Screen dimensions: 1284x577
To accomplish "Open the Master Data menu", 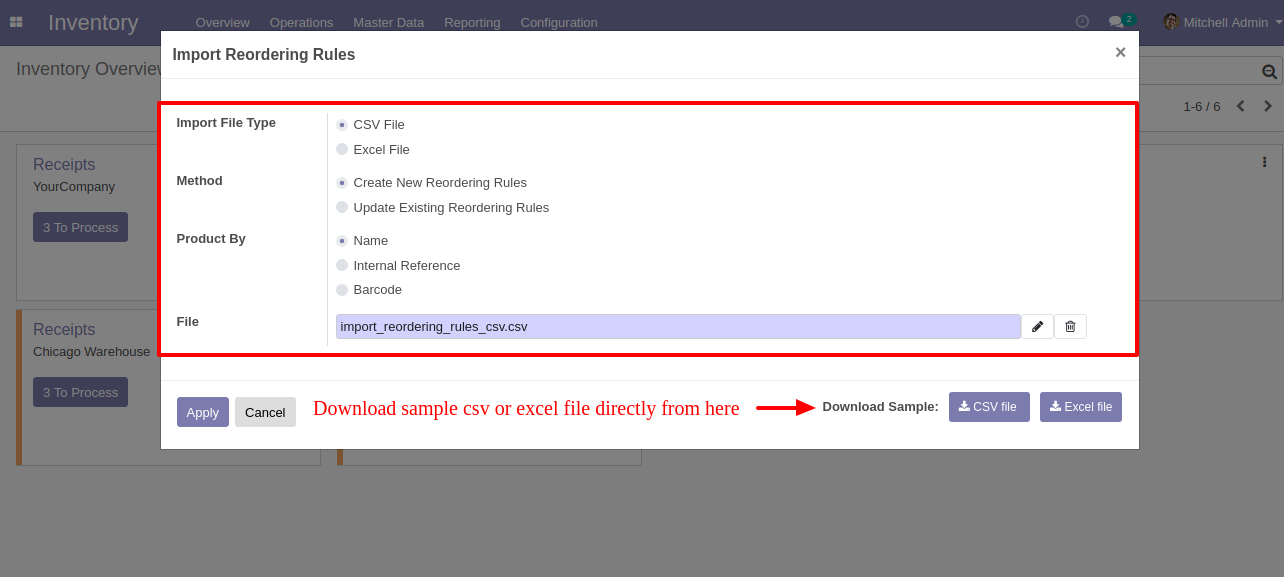I will click(x=388, y=22).
